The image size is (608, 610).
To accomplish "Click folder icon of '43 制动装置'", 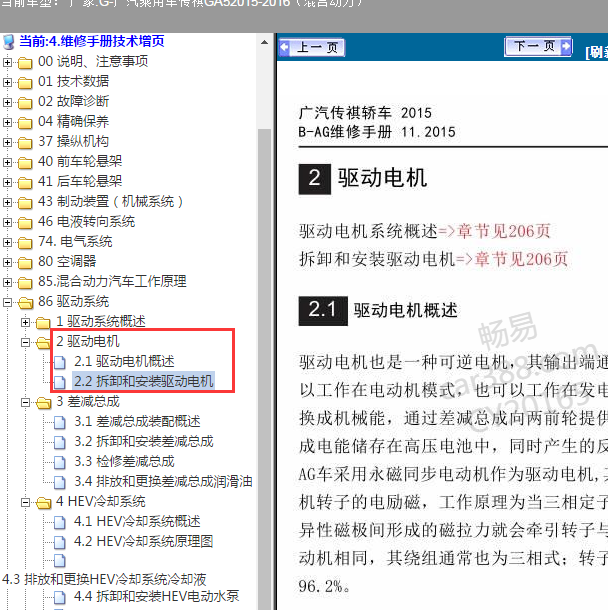I will [x=25, y=202].
